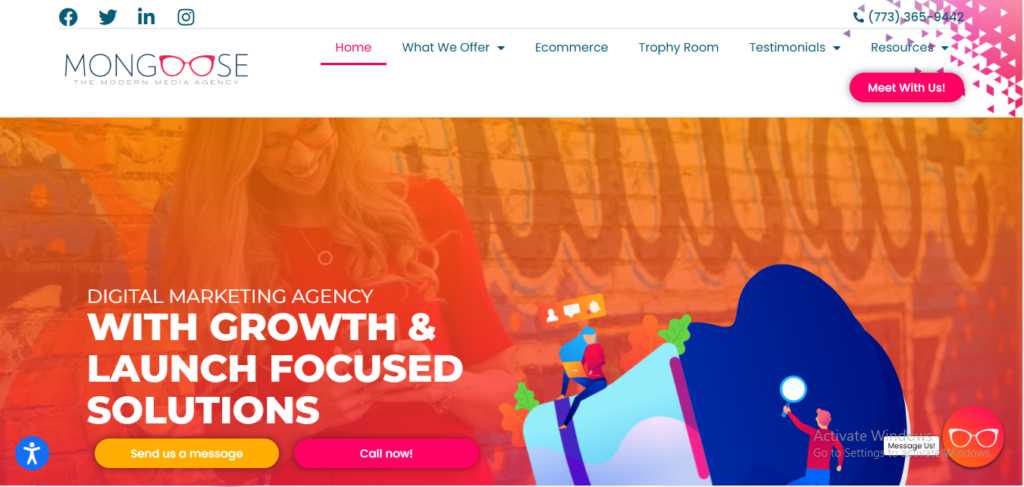Click the Meet With Us! button
This screenshot has width=1024, height=487.
pyautogui.click(x=906, y=87)
